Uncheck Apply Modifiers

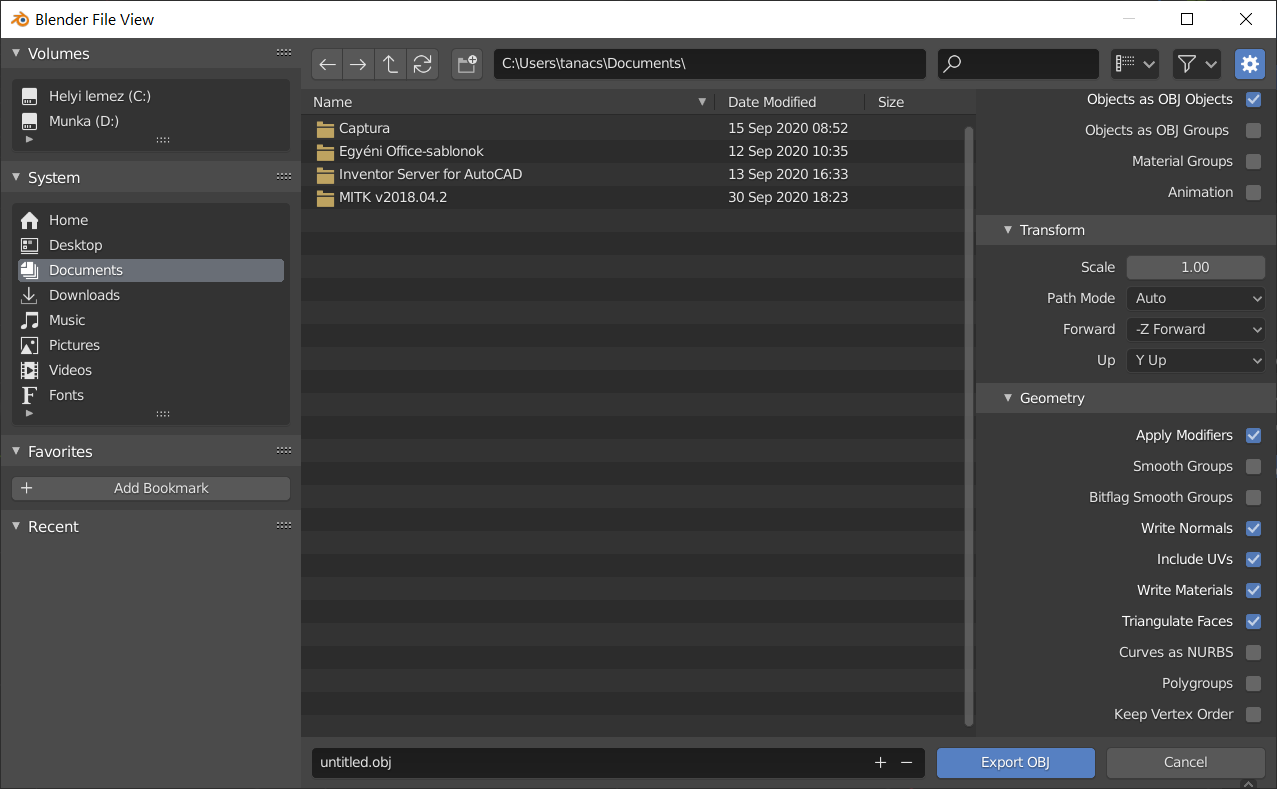click(x=1253, y=435)
